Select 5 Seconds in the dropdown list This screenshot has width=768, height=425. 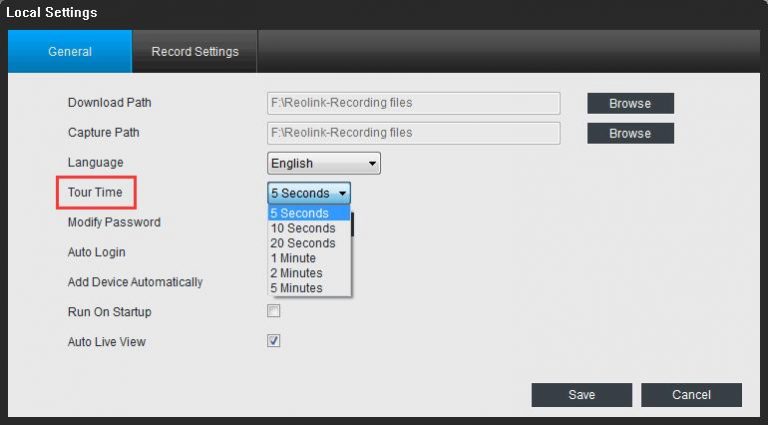coord(310,213)
